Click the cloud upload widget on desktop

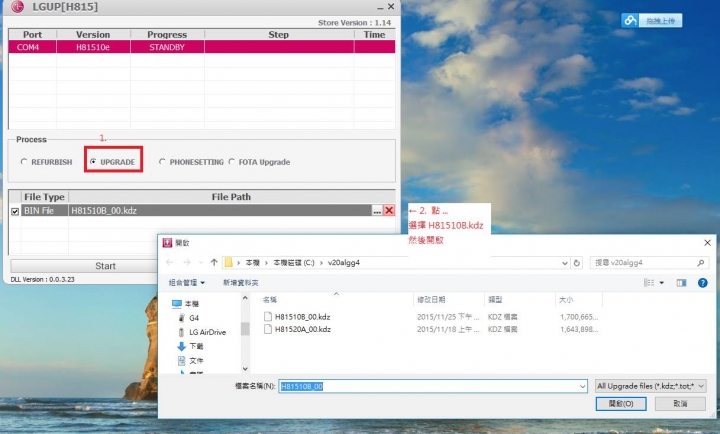pos(652,21)
